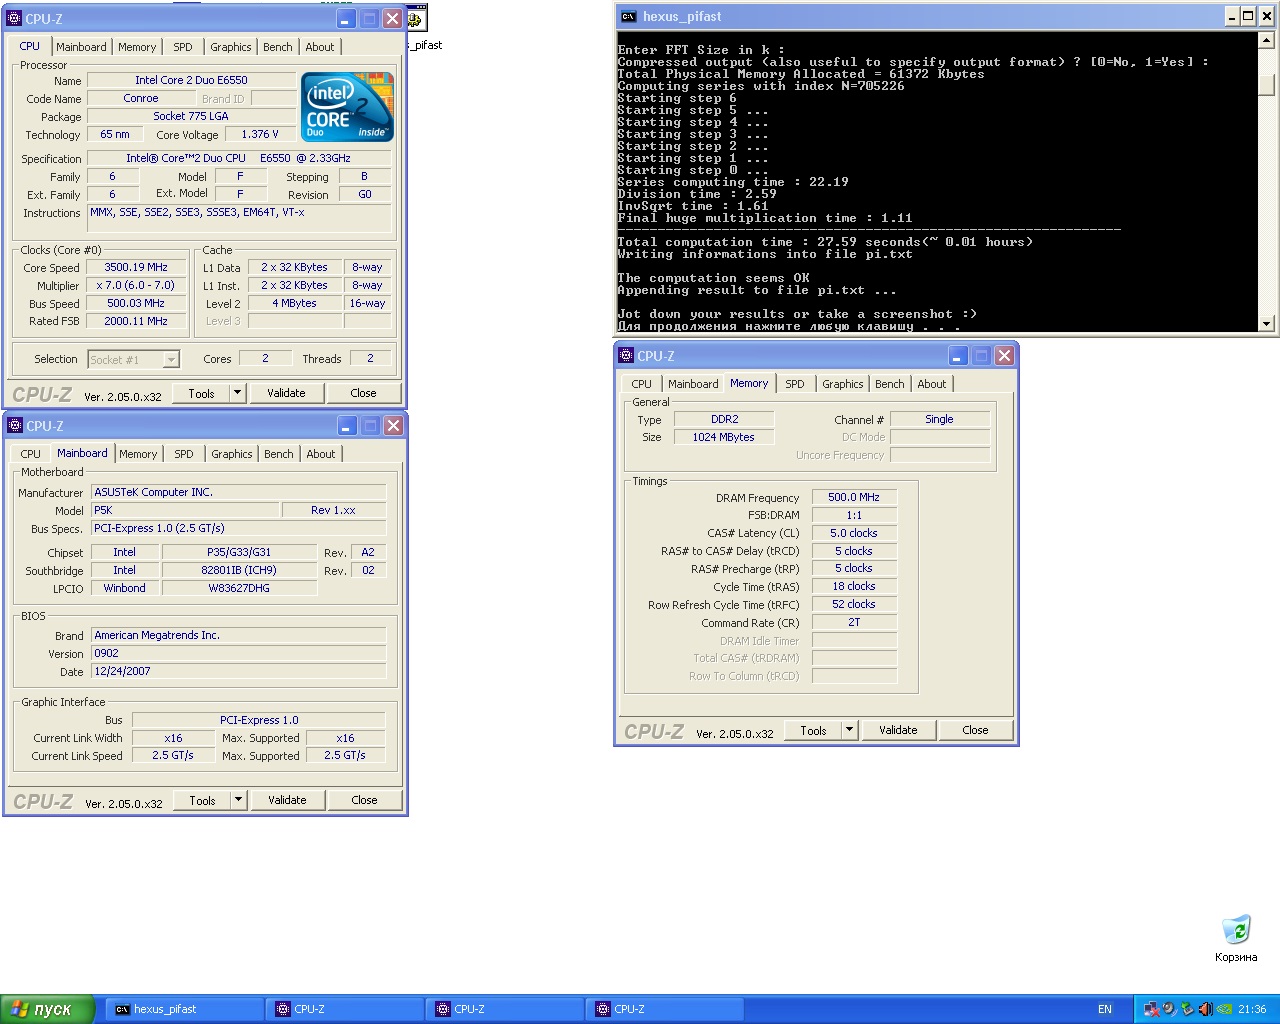Click Close button in the Mainboard window

pyautogui.click(x=365, y=800)
